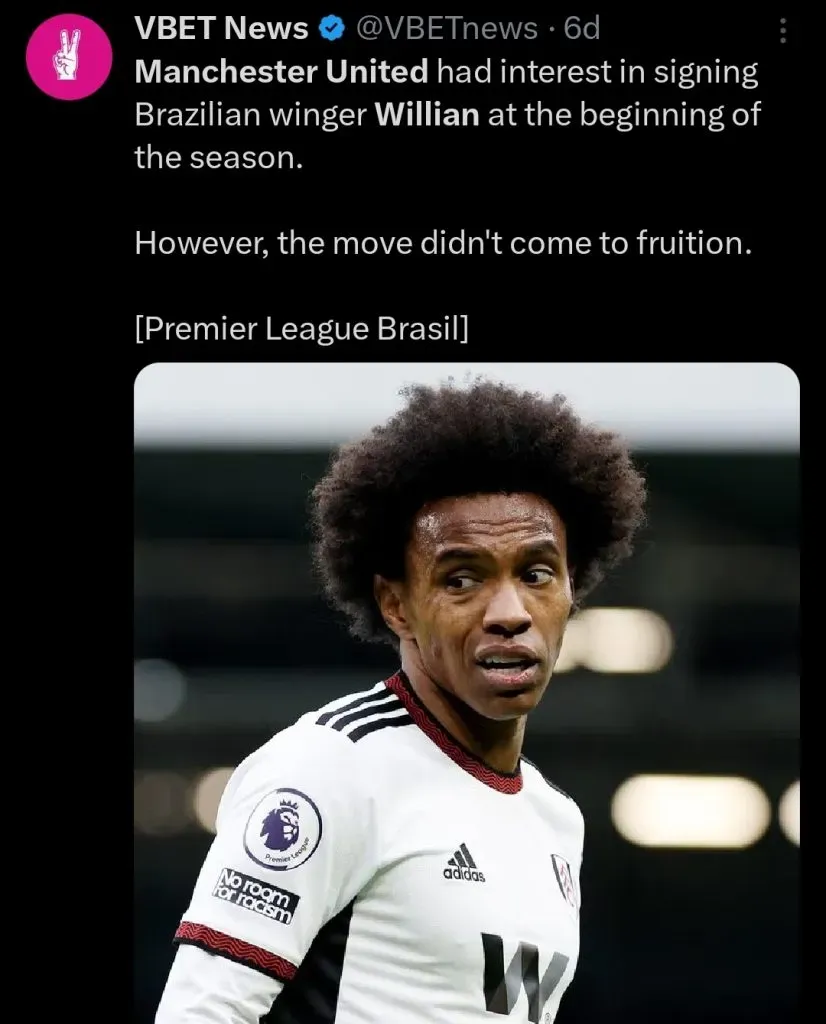Open the tweet's three-dot more menu
Image resolution: width=826 pixels, height=1024 pixels.
pos(783,30)
